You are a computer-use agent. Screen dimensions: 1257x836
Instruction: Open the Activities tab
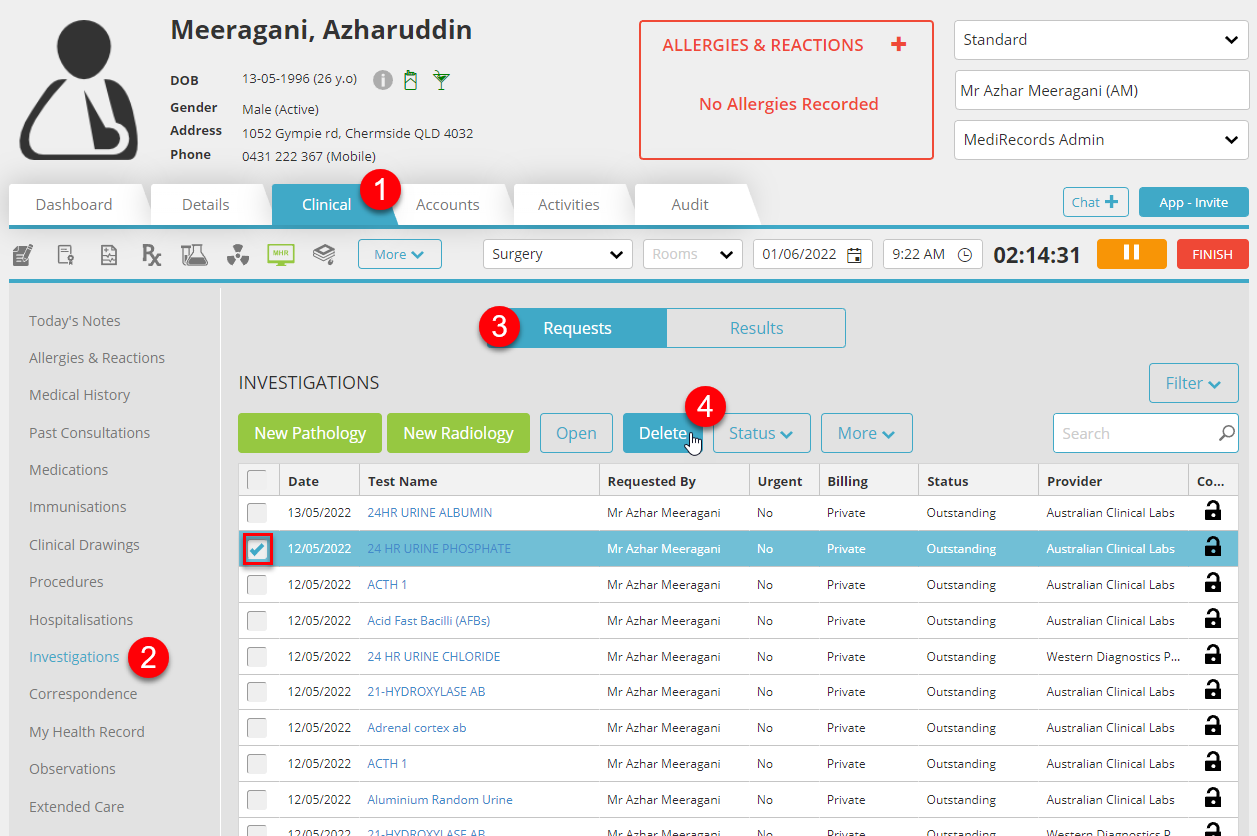tap(568, 204)
